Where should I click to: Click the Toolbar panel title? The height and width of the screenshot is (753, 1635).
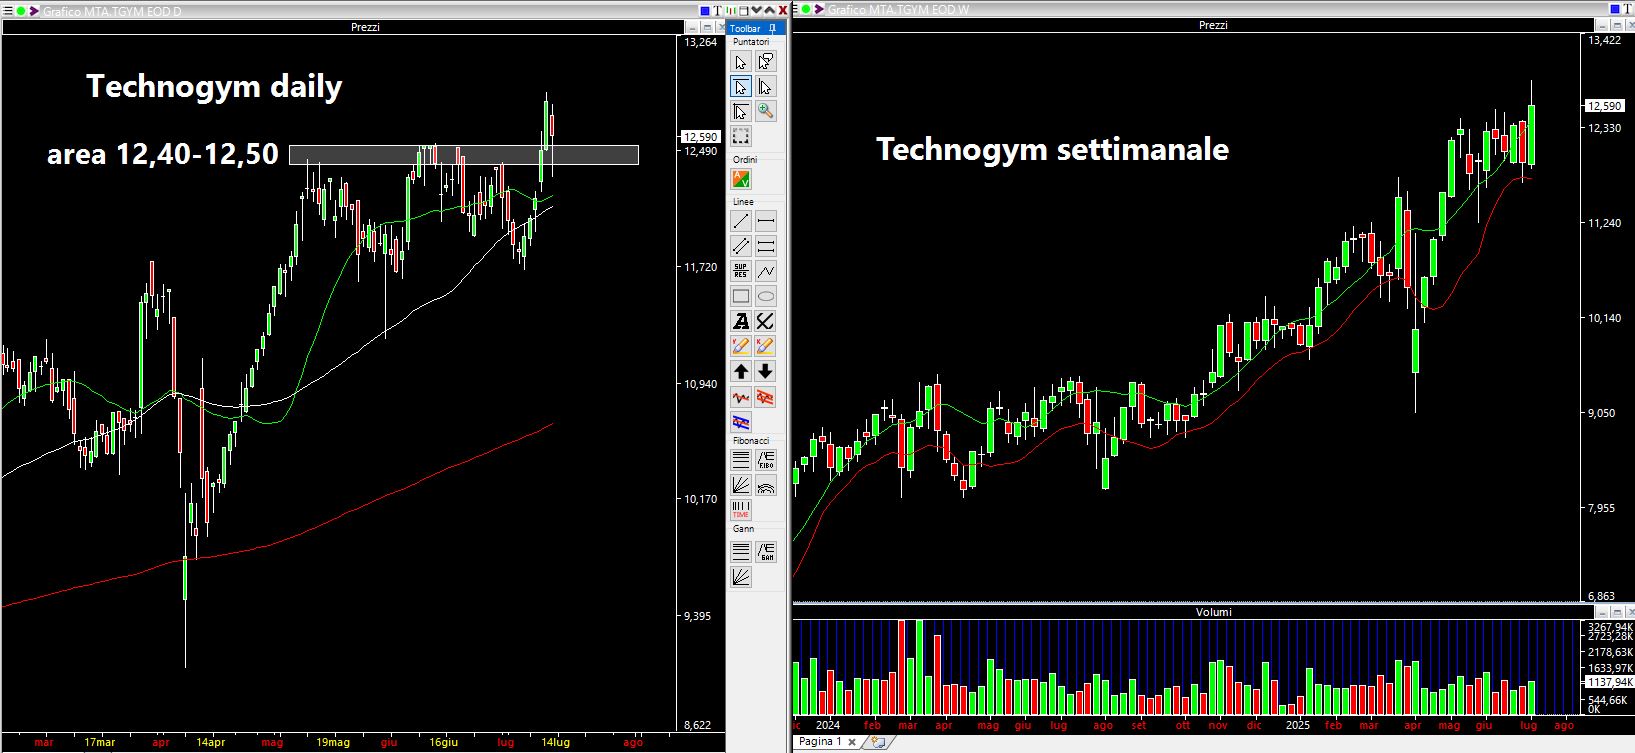point(745,28)
